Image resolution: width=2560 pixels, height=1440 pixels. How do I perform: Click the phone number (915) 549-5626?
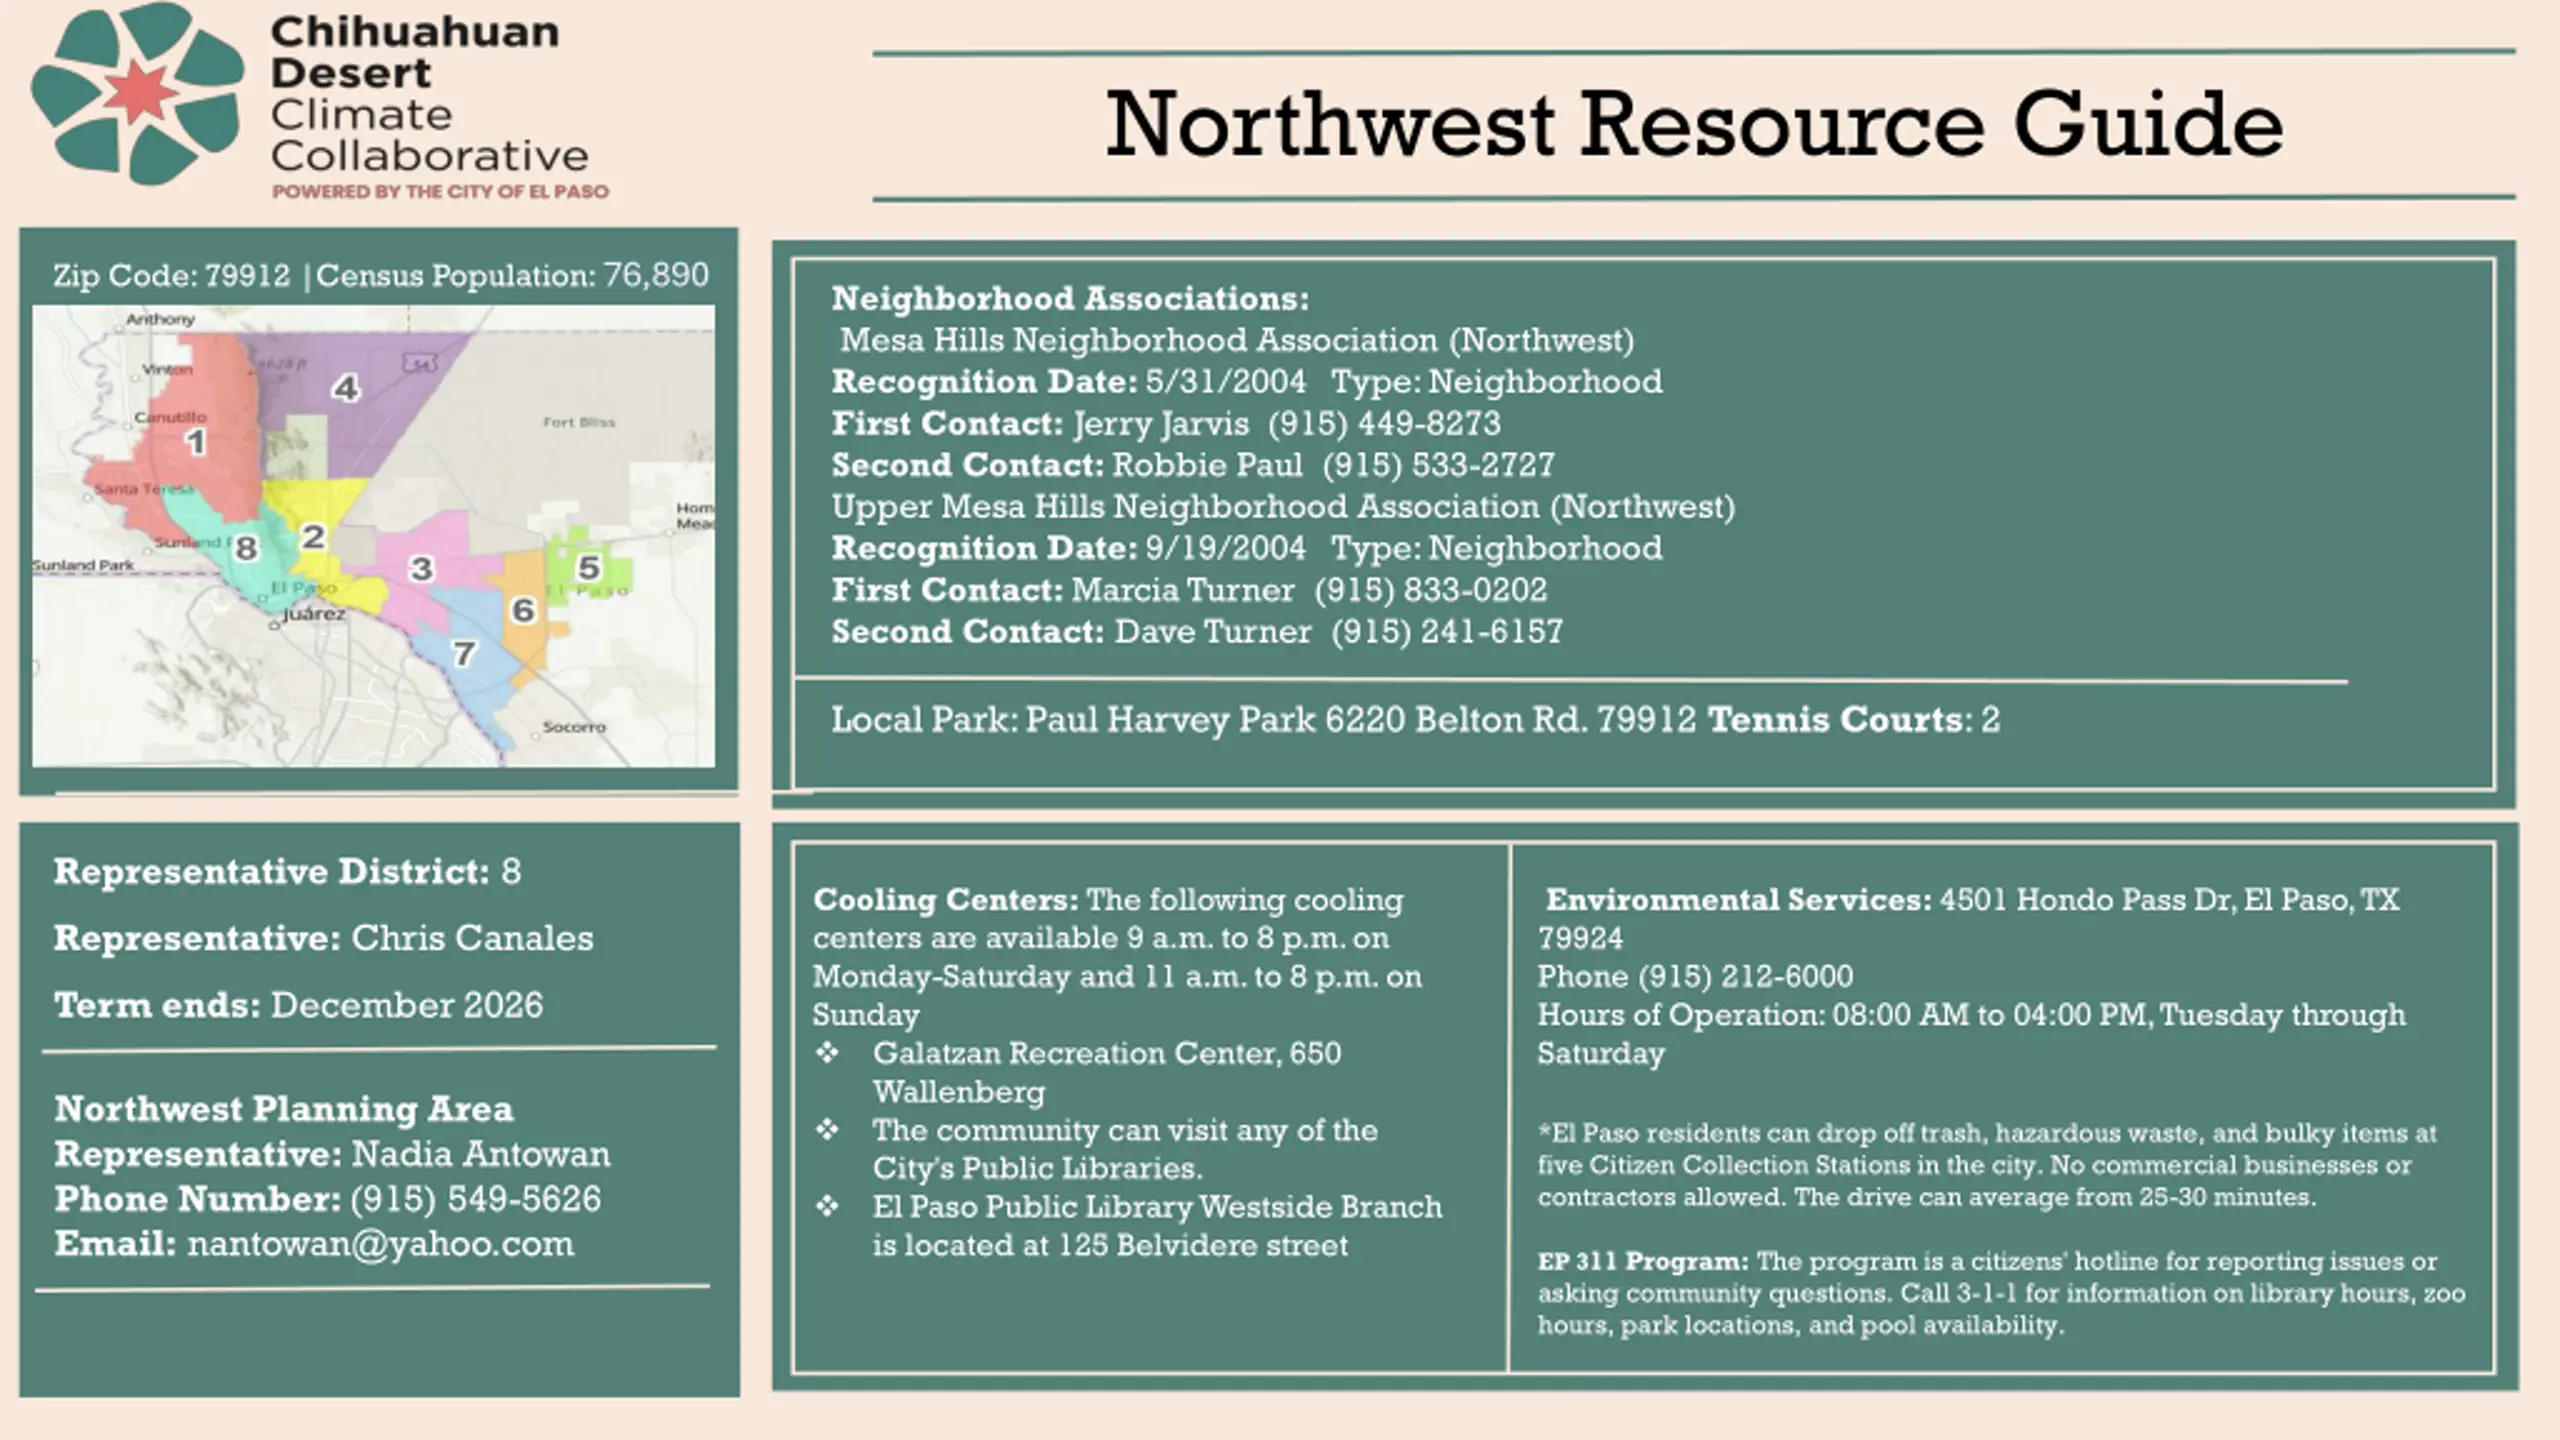point(476,1199)
